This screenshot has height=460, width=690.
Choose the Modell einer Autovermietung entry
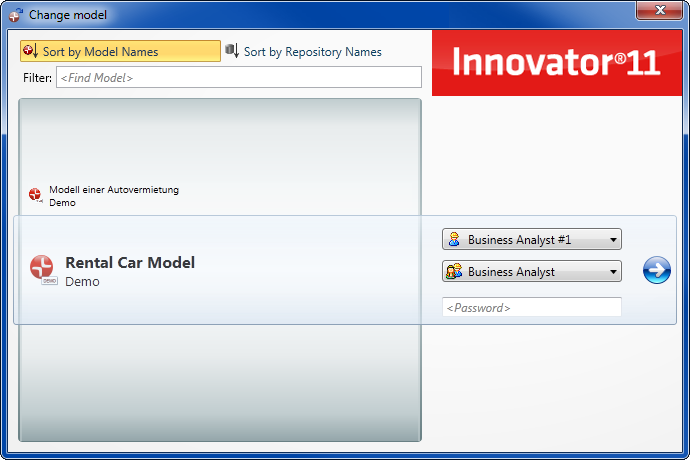tap(114, 190)
